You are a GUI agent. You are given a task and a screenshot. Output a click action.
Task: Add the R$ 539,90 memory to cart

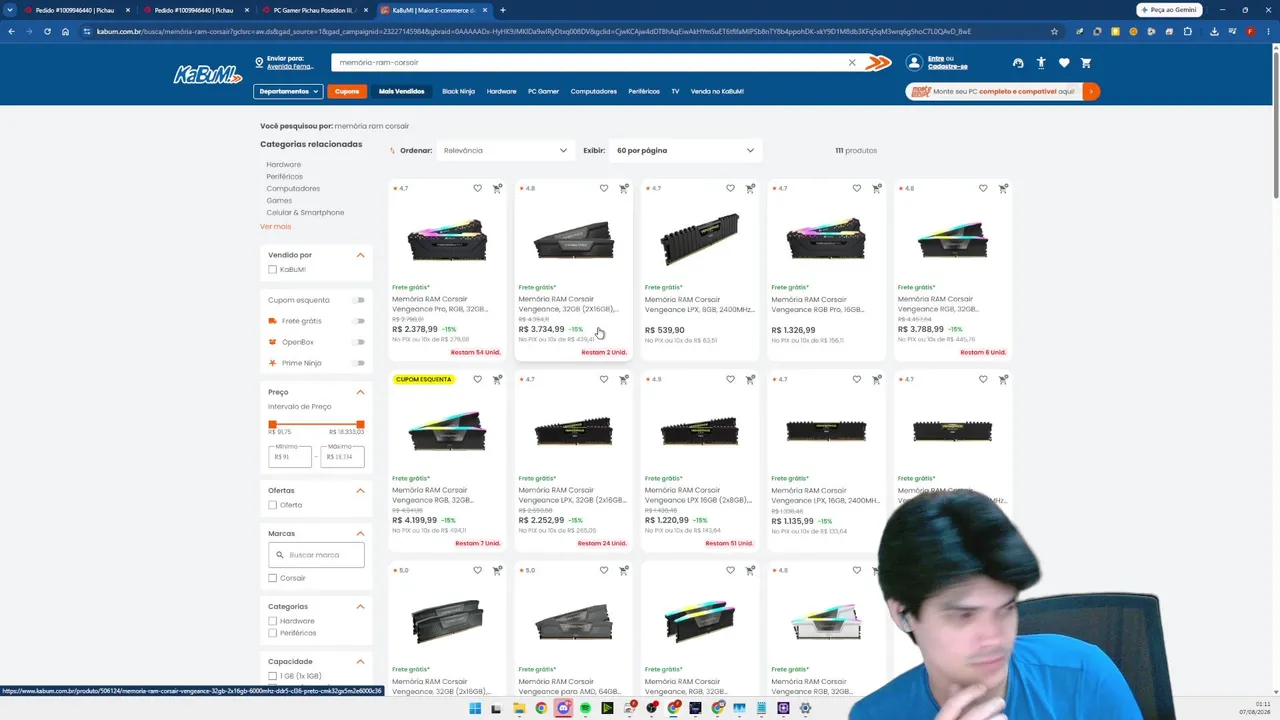[x=750, y=188]
